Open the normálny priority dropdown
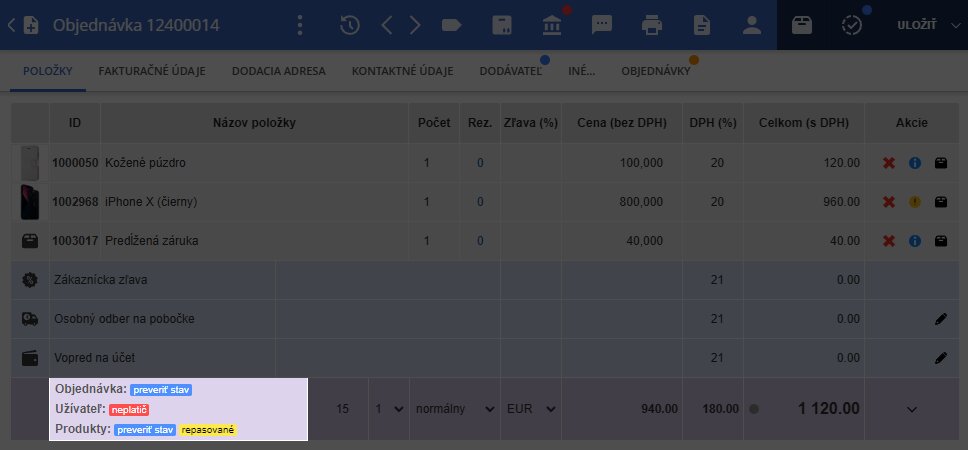Viewport: 968px width, 450px height. click(454, 409)
